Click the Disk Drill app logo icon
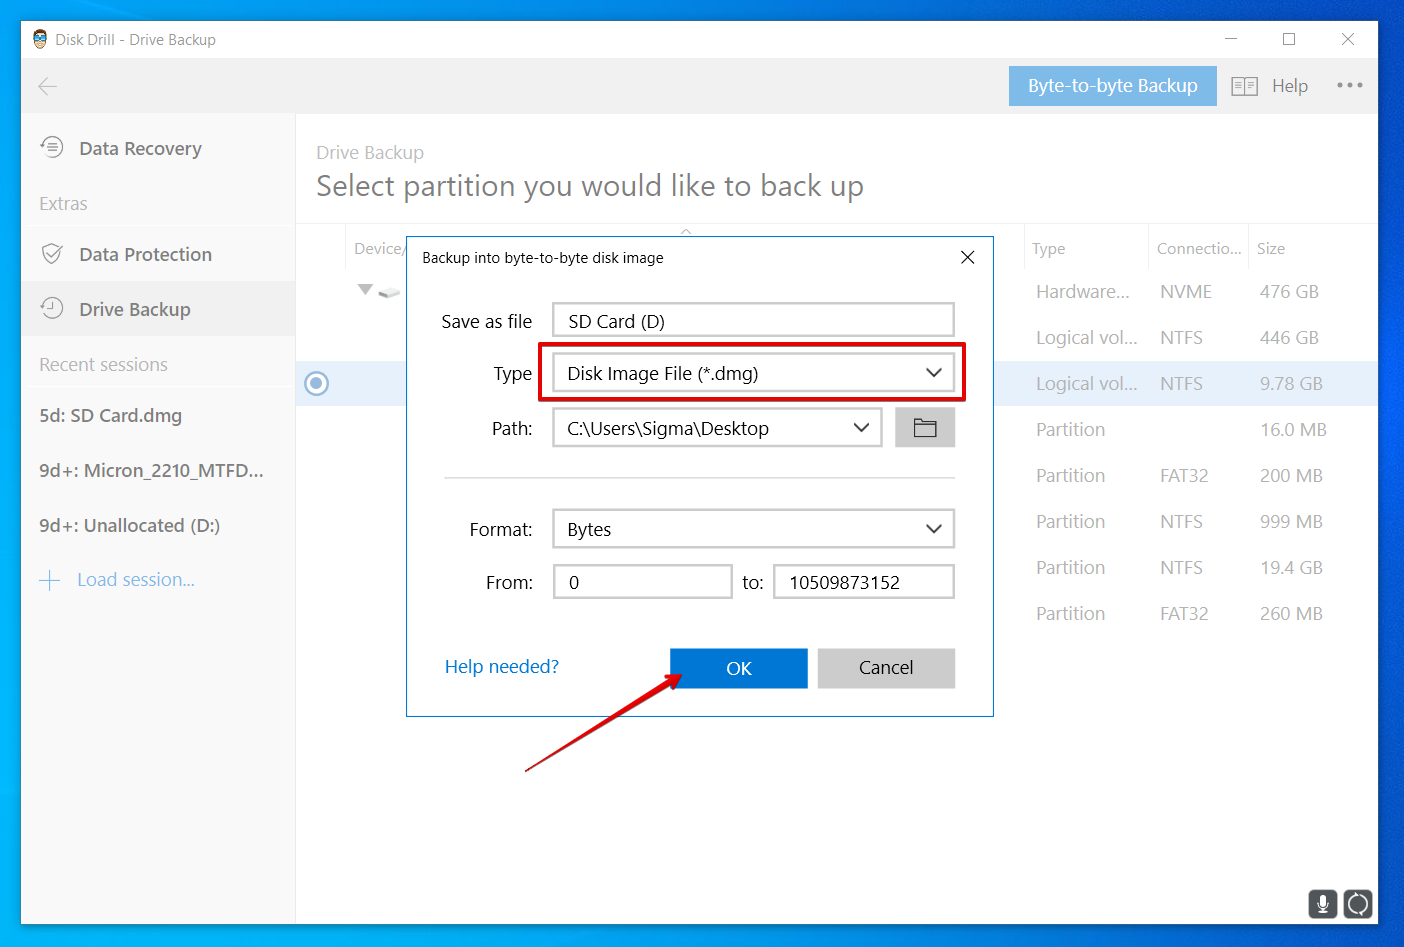Image resolution: width=1404 pixels, height=947 pixels. 40,39
